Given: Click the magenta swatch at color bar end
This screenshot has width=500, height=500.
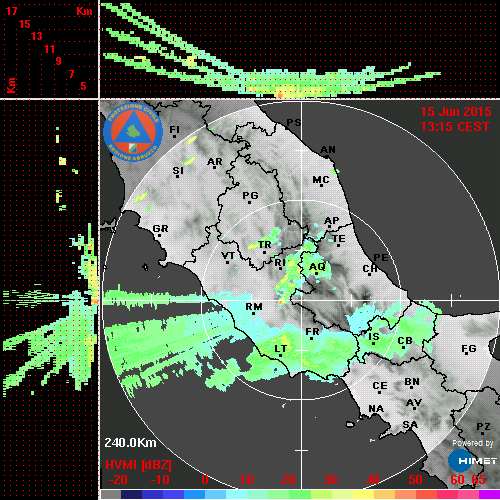Looking at the screenshot, I should tap(489, 494).
